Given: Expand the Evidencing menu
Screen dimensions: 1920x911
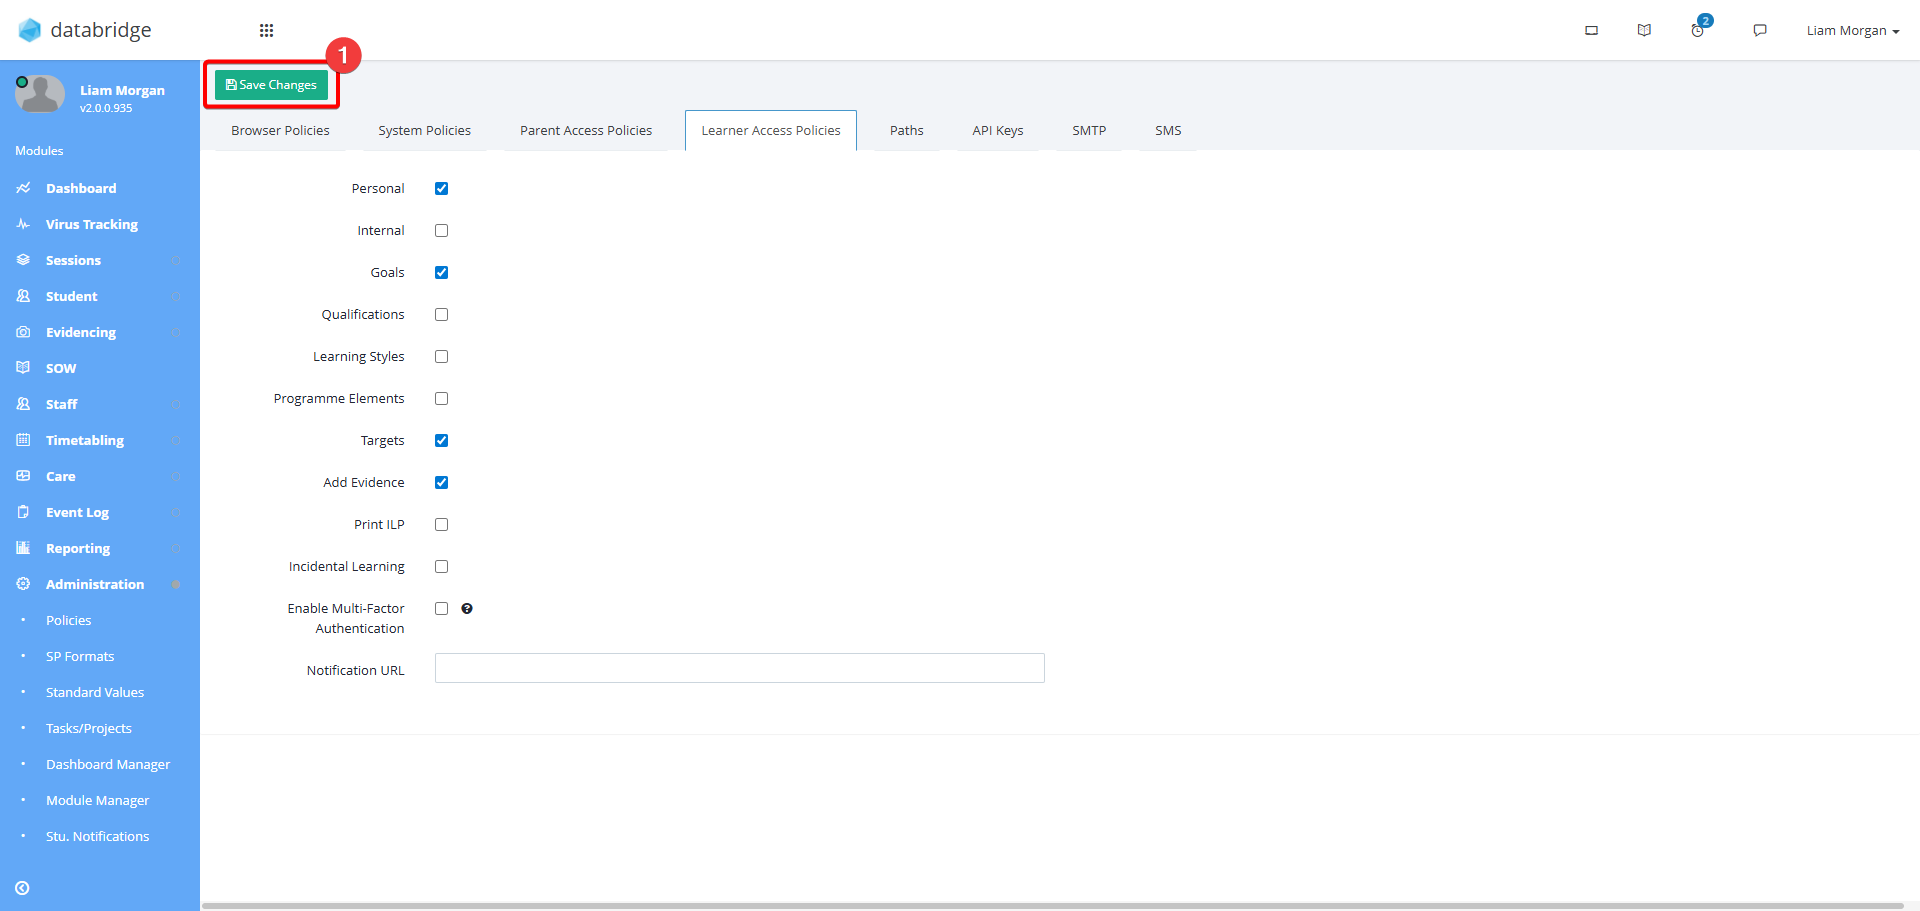Looking at the screenshot, I should (176, 332).
